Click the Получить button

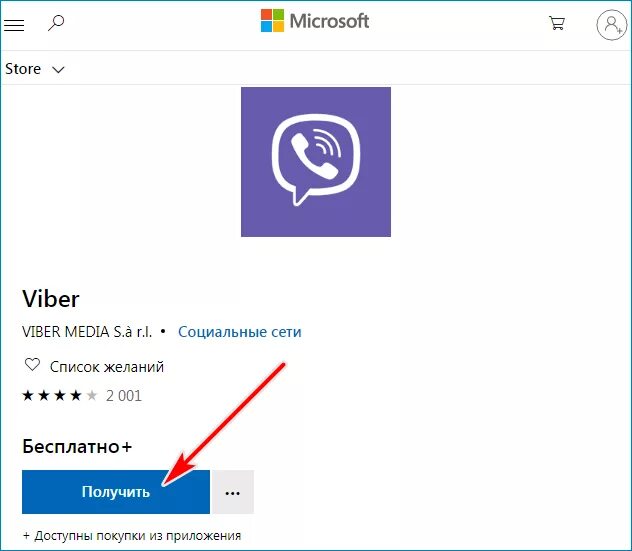point(116,492)
